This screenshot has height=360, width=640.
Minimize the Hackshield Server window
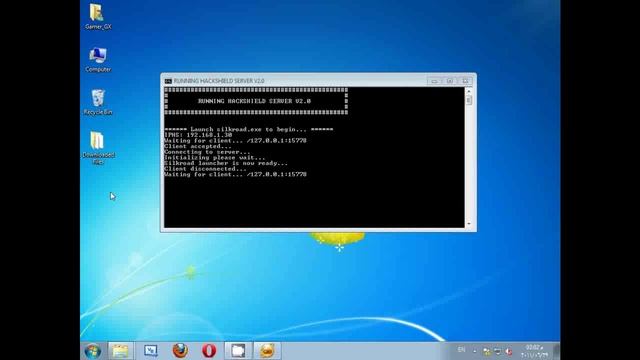point(434,81)
